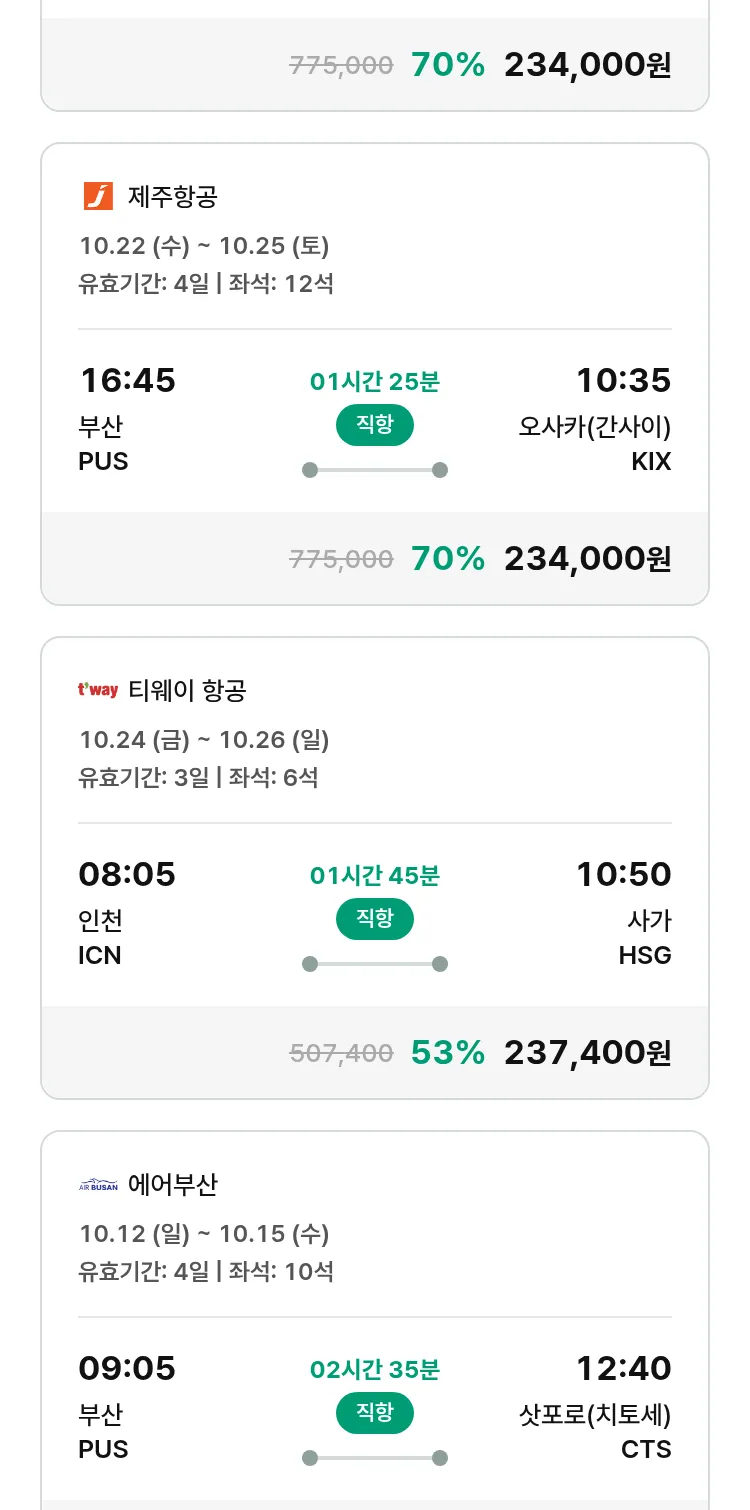Tap the 직항 badge on the 티웨이 항공 card
The height and width of the screenshot is (1510, 750).
[375, 919]
